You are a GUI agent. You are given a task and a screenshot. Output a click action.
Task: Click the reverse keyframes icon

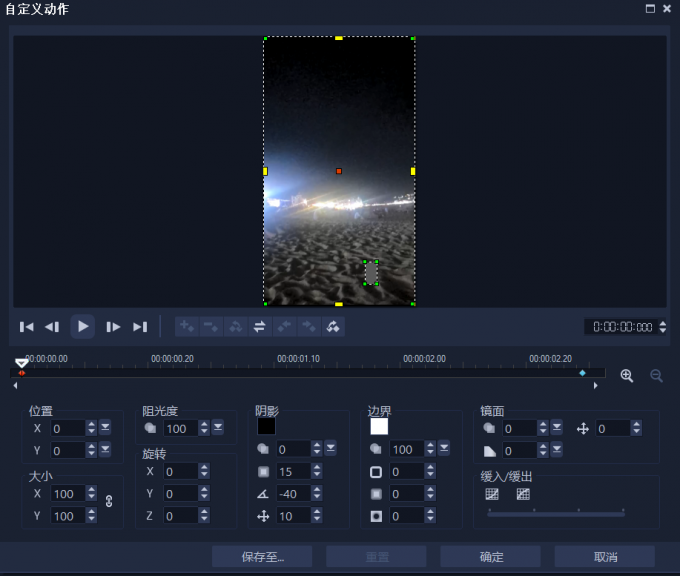click(x=260, y=326)
